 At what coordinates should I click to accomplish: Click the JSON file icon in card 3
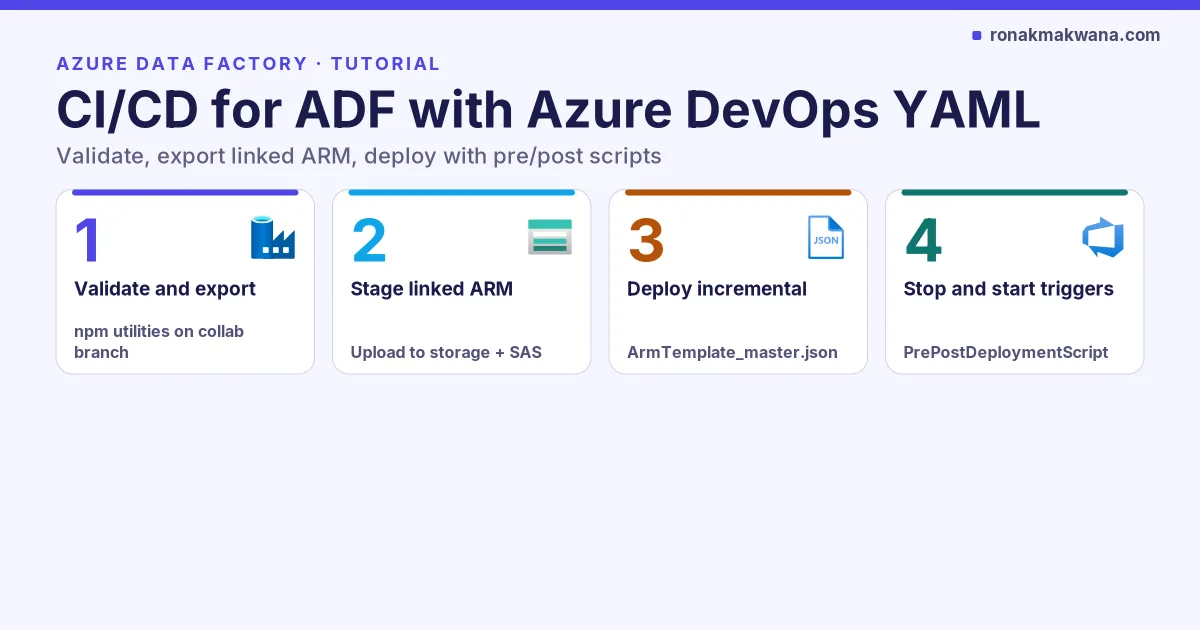pyautogui.click(x=826, y=238)
